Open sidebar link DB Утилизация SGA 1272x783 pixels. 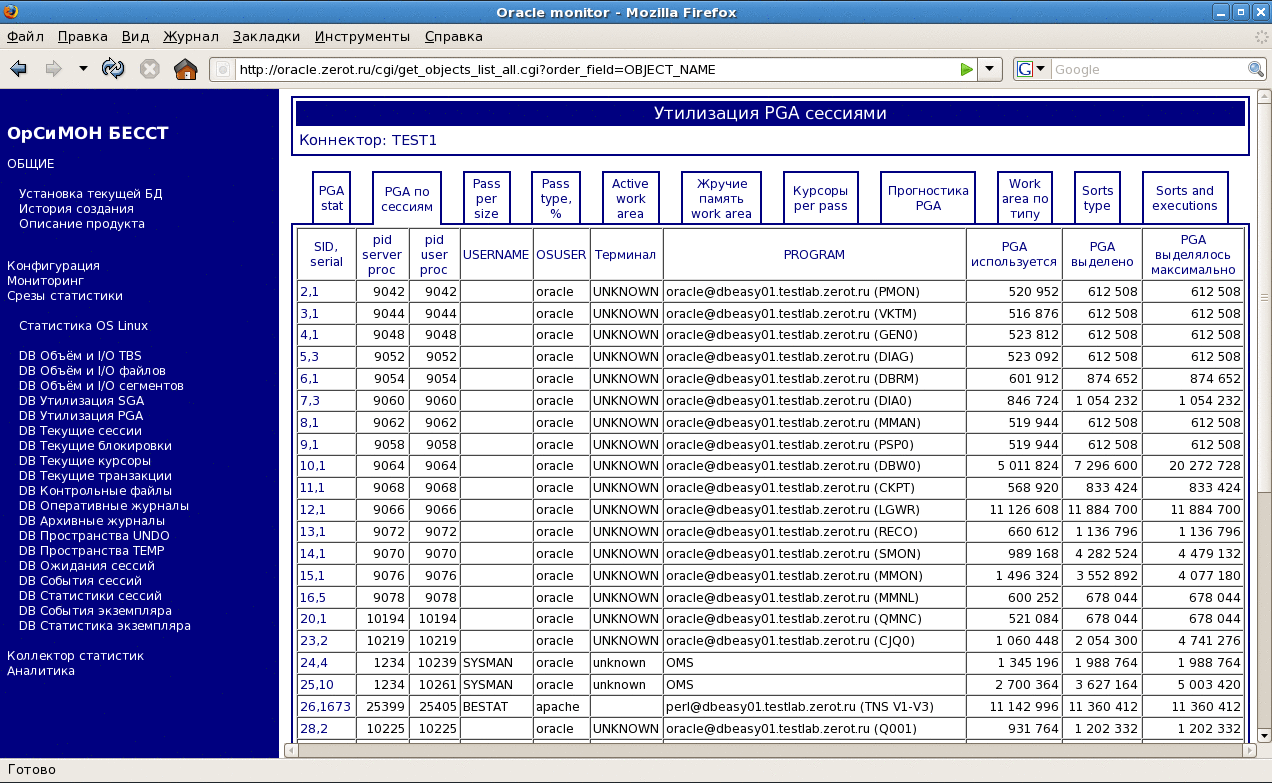pyautogui.click(x=81, y=400)
